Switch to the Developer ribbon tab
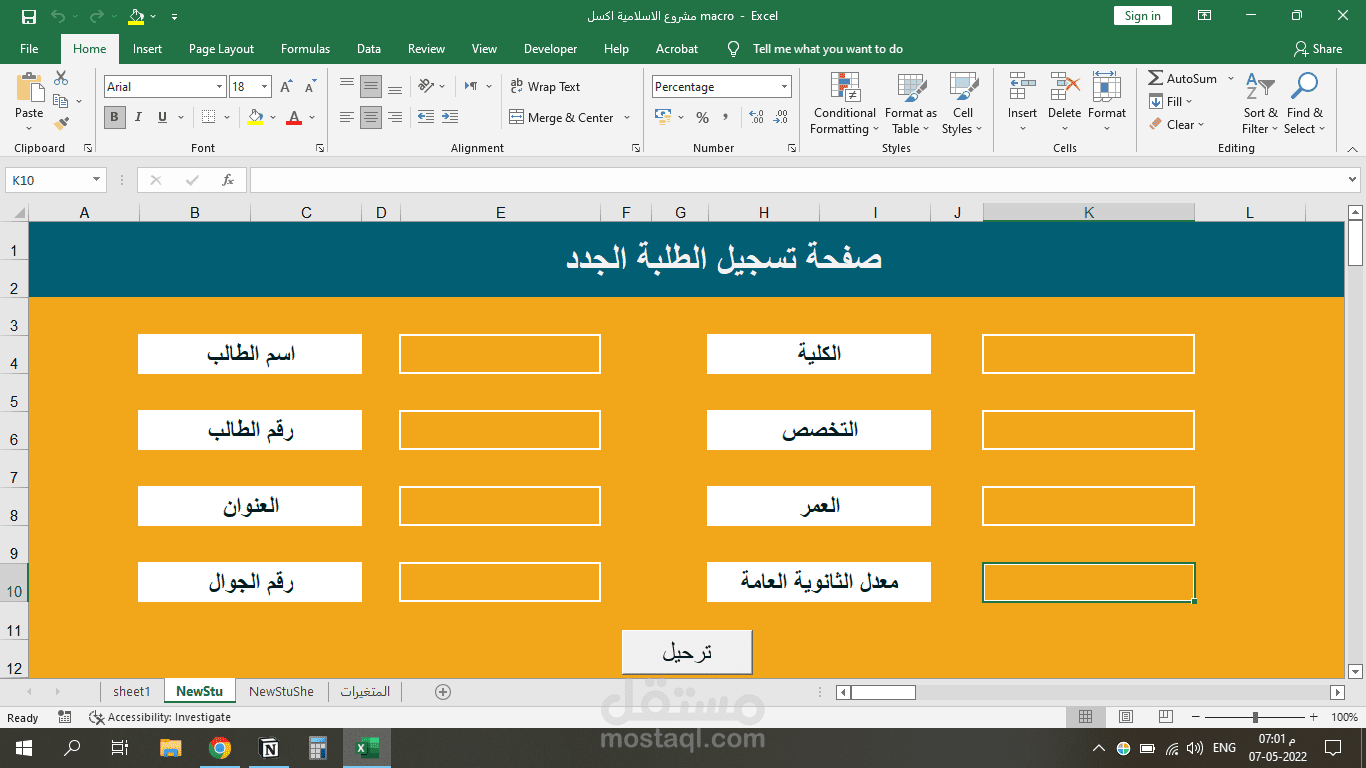The width and height of the screenshot is (1366, 768). point(550,49)
